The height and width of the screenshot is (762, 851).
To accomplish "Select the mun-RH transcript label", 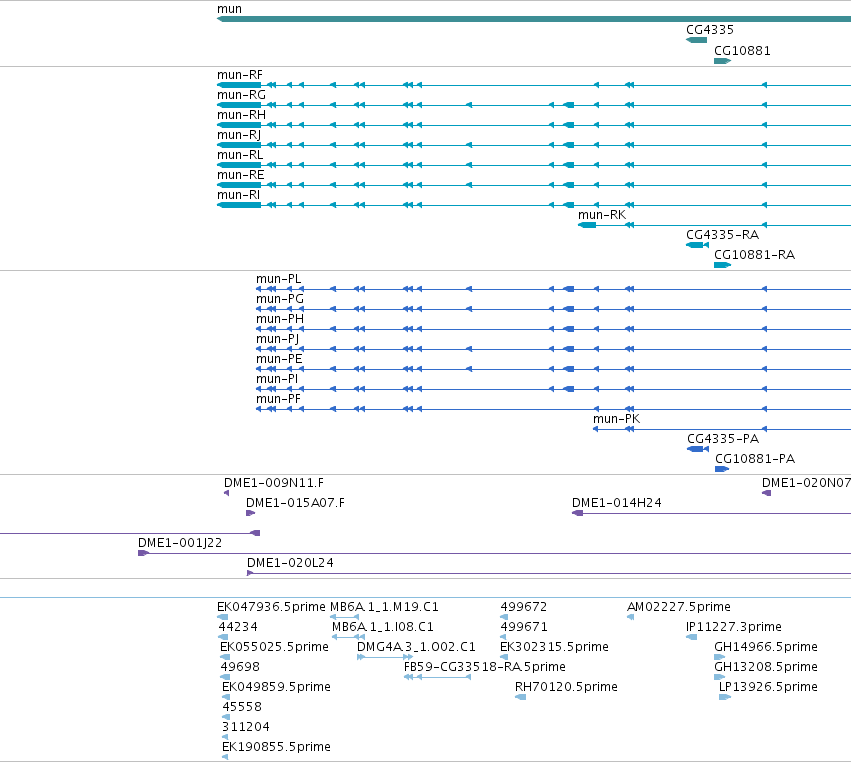I will (x=242, y=115).
